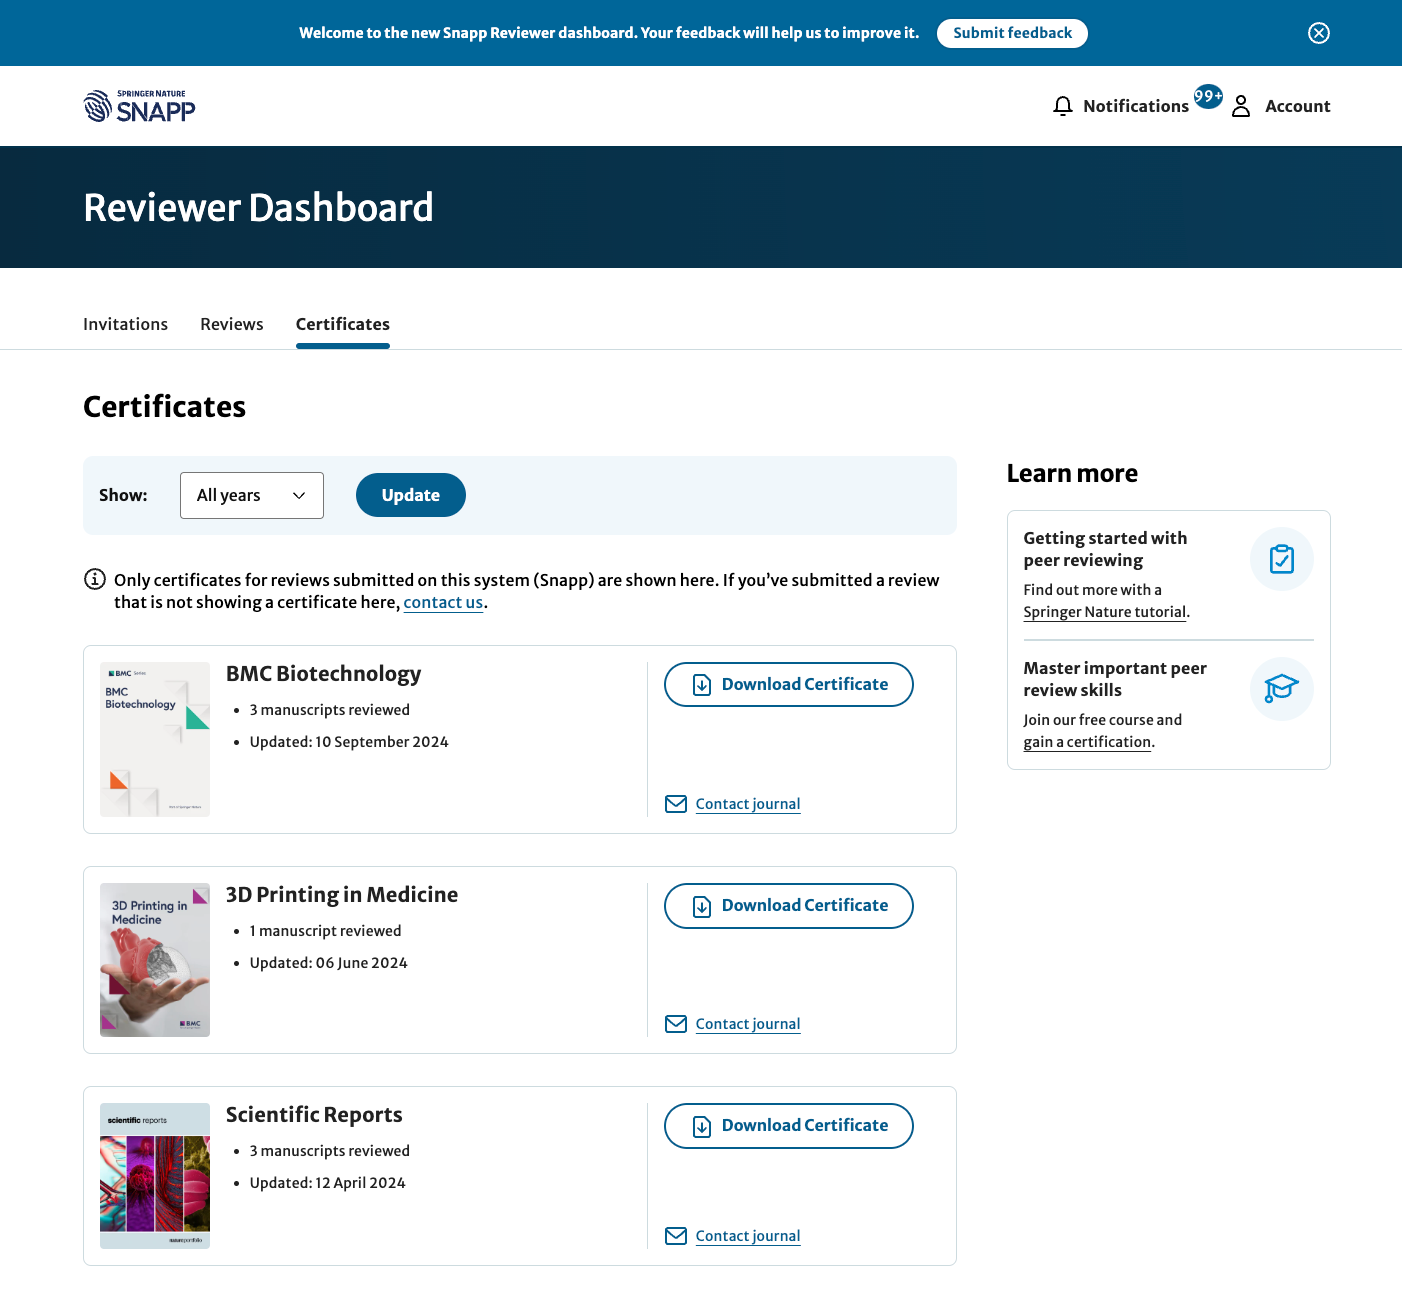
Task: Switch to the Invitations tab
Action: [x=125, y=324]
